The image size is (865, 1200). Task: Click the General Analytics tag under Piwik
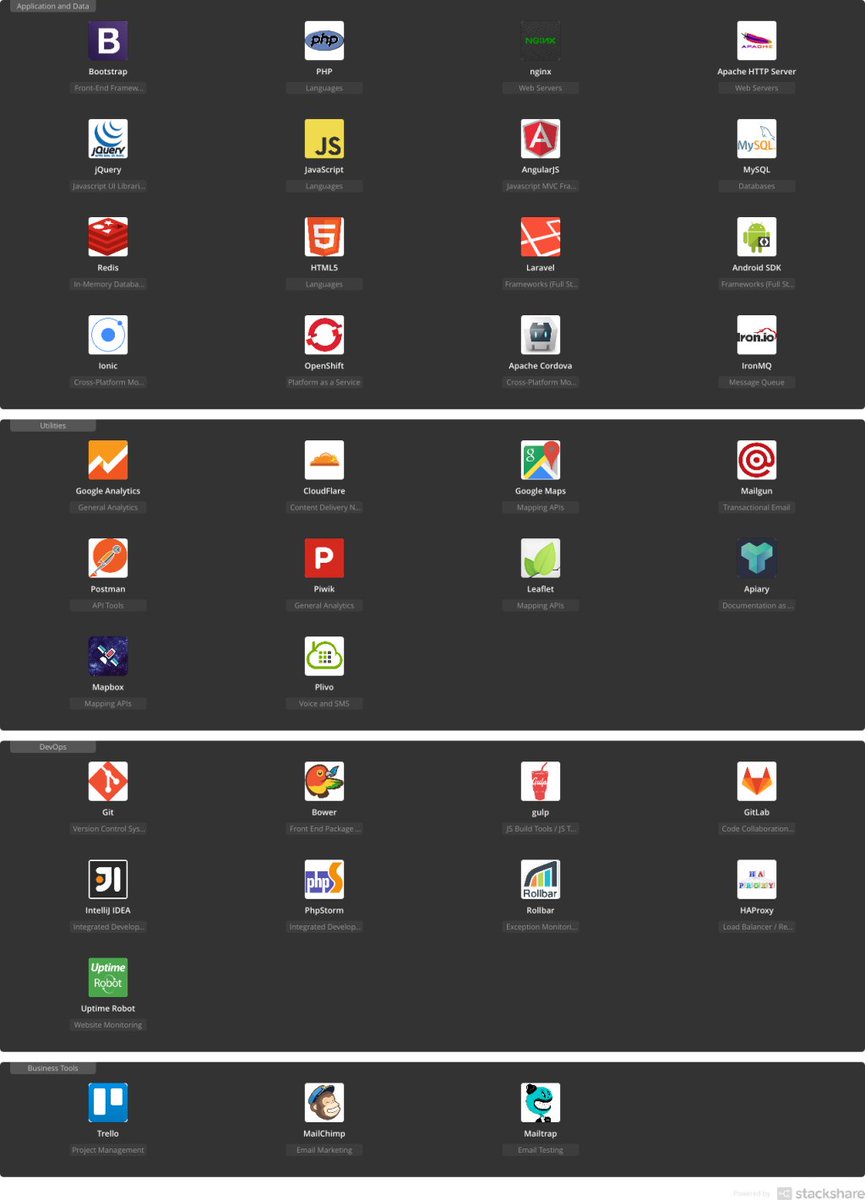pyautogui.click(x=324, y=605)
